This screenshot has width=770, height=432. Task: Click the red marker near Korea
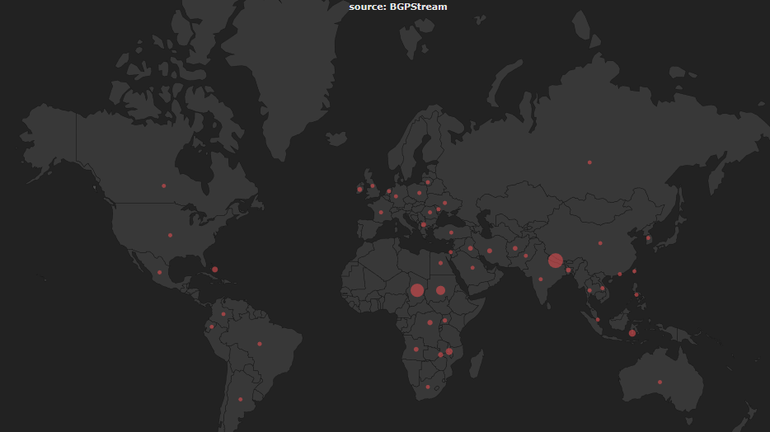(x=648, y=238)
